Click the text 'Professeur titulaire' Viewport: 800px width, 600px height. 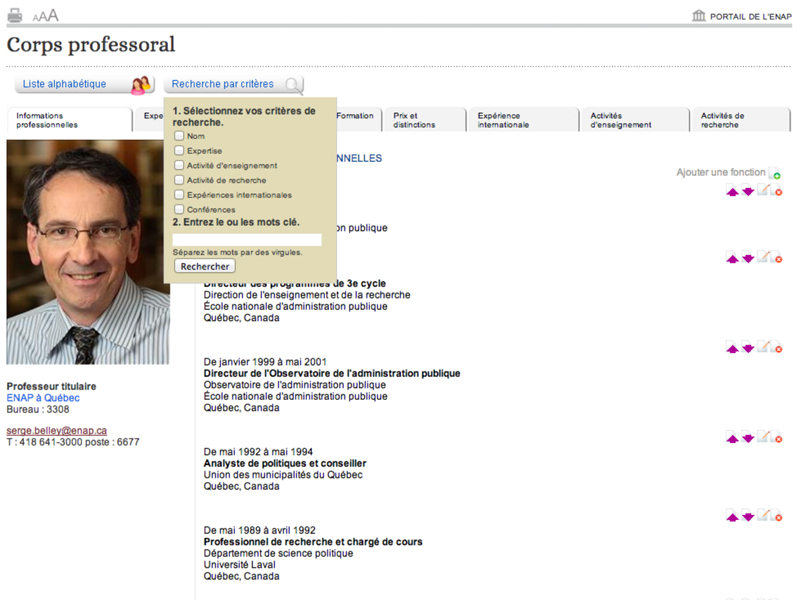coord(52,386)
